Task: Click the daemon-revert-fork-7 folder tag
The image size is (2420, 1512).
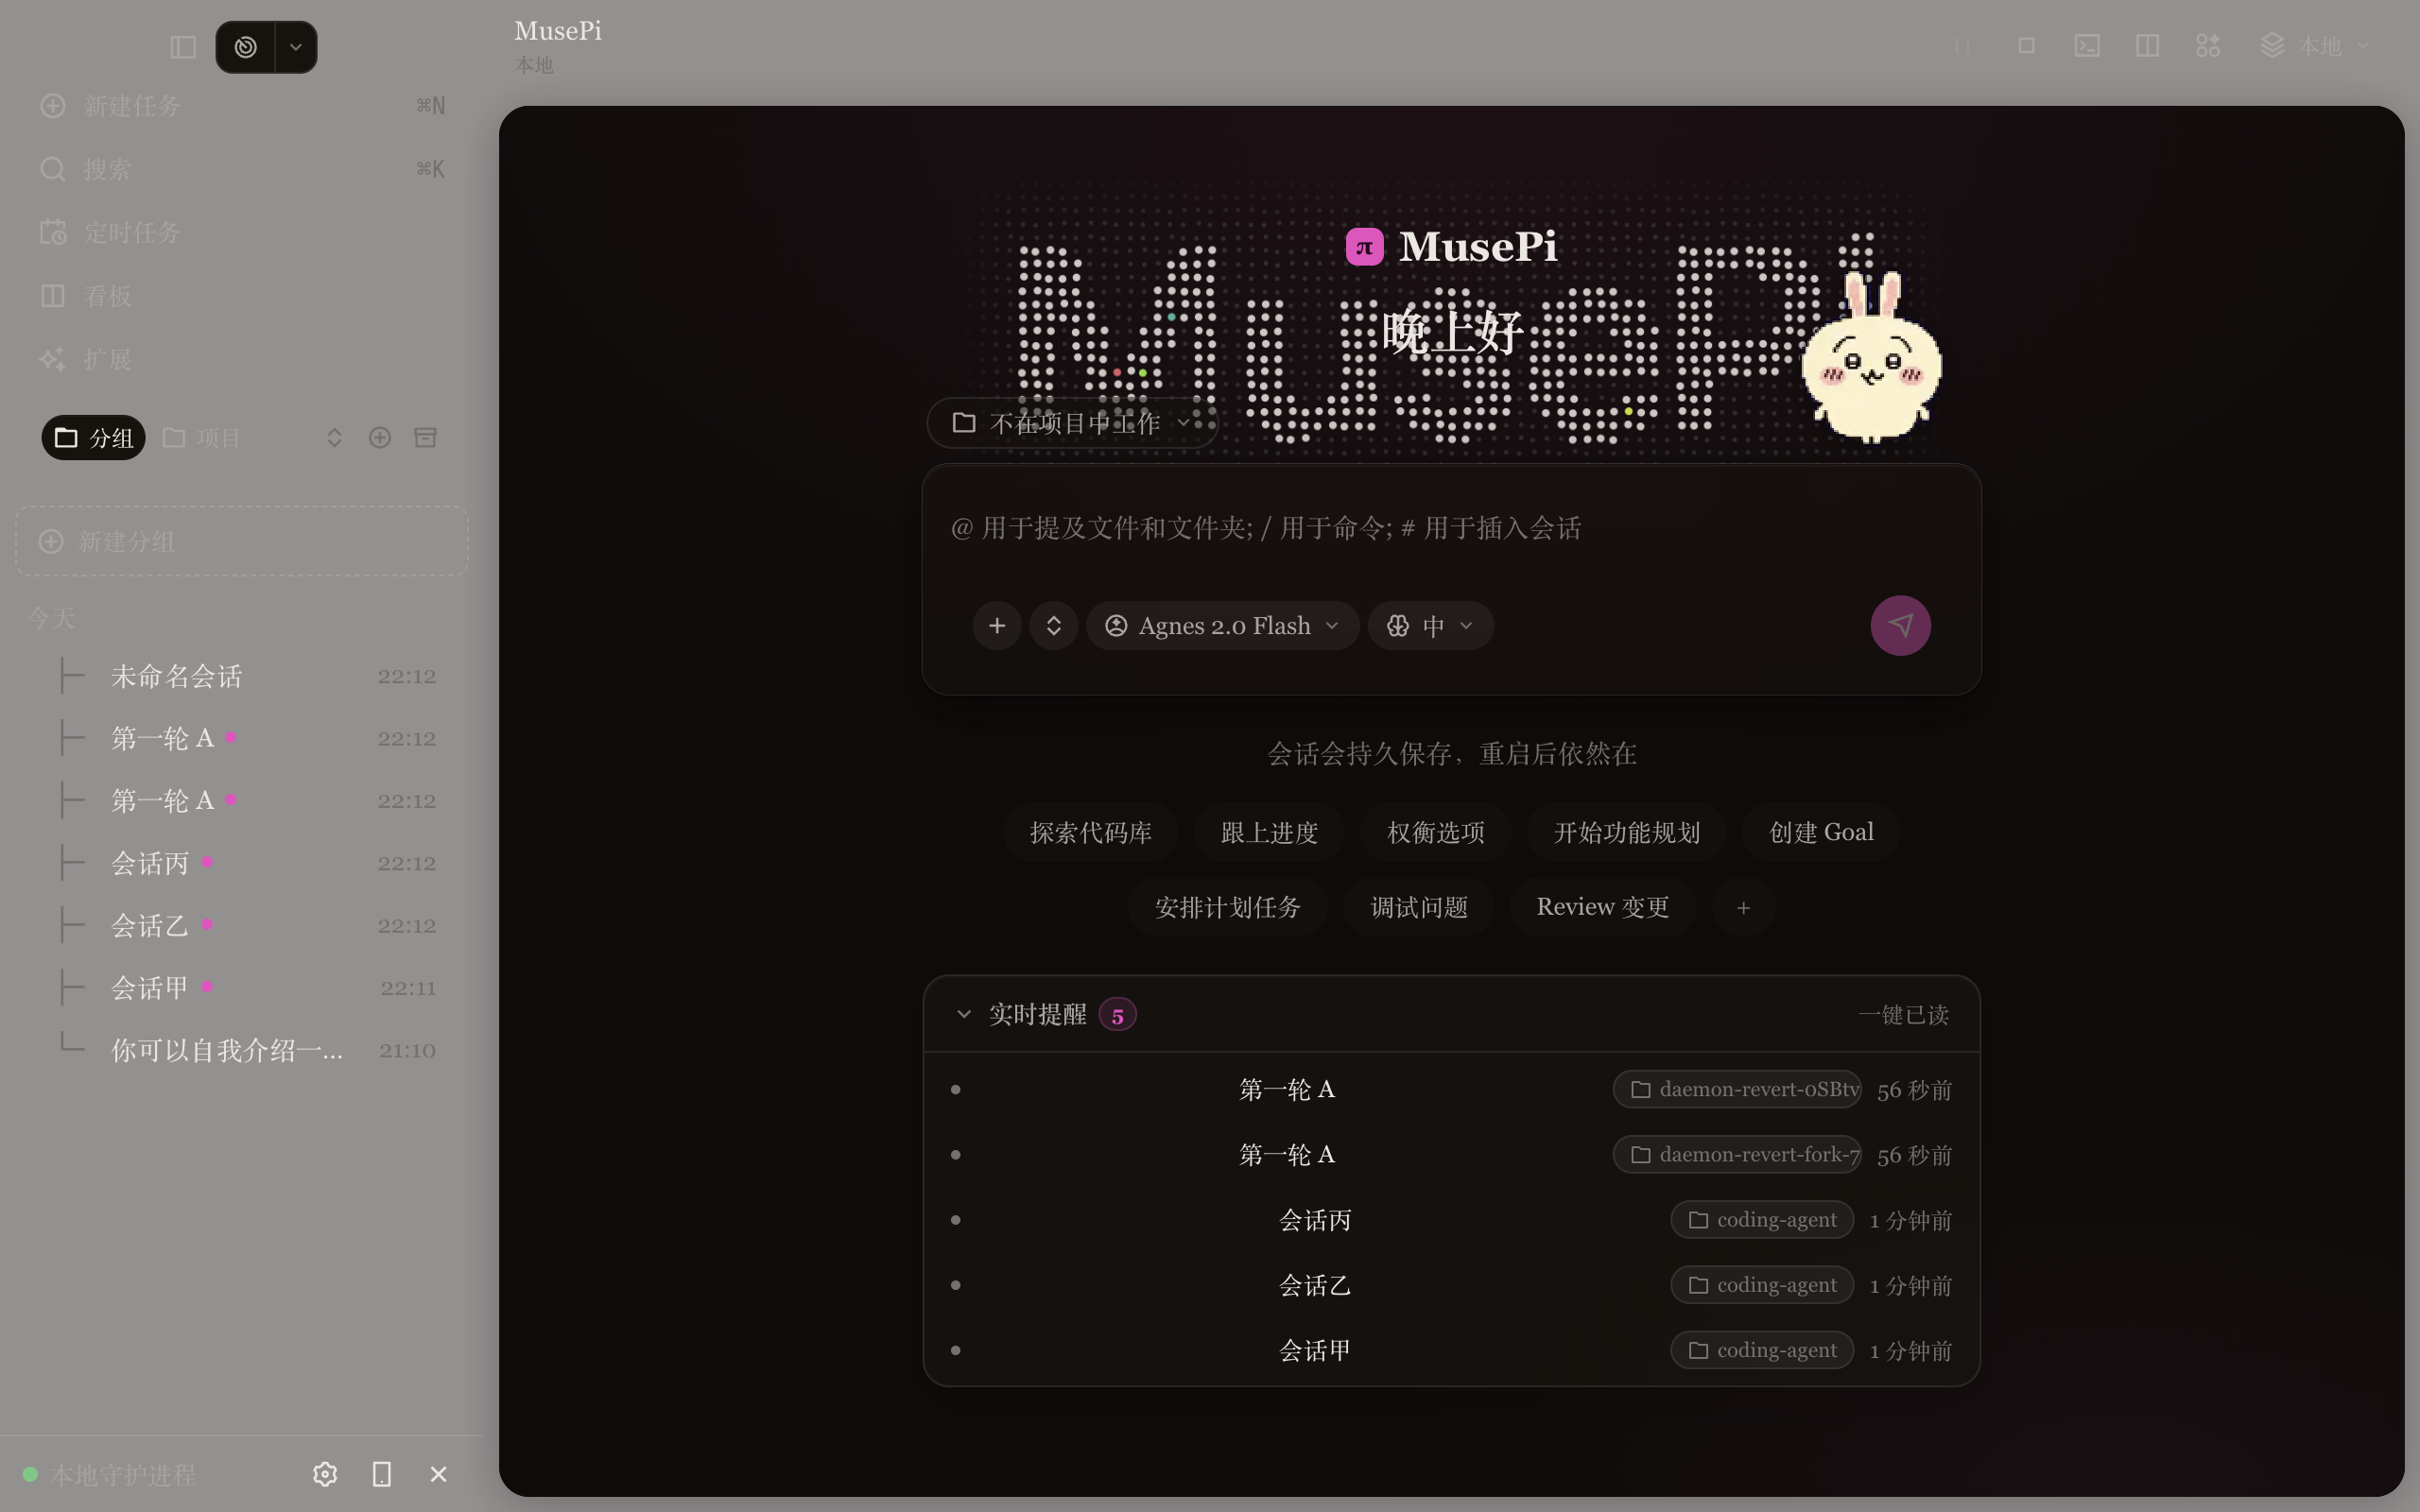Action: 1737,1154
